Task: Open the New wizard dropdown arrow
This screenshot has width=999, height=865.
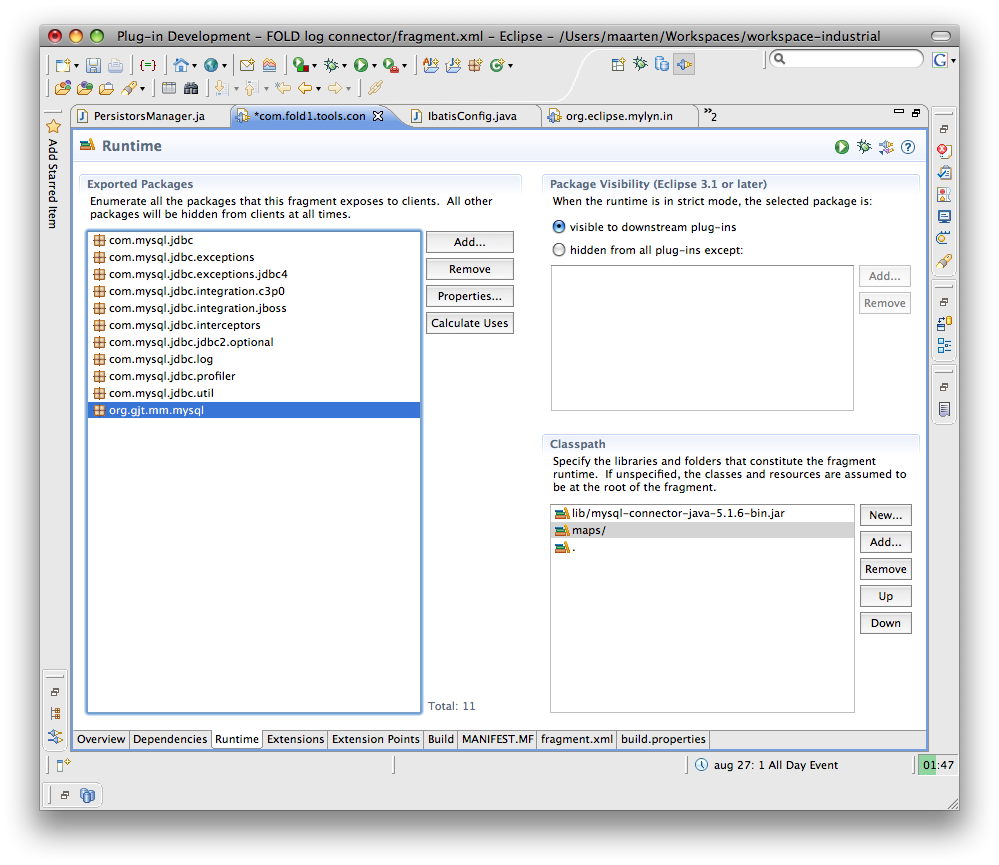Action: [76, 66]
